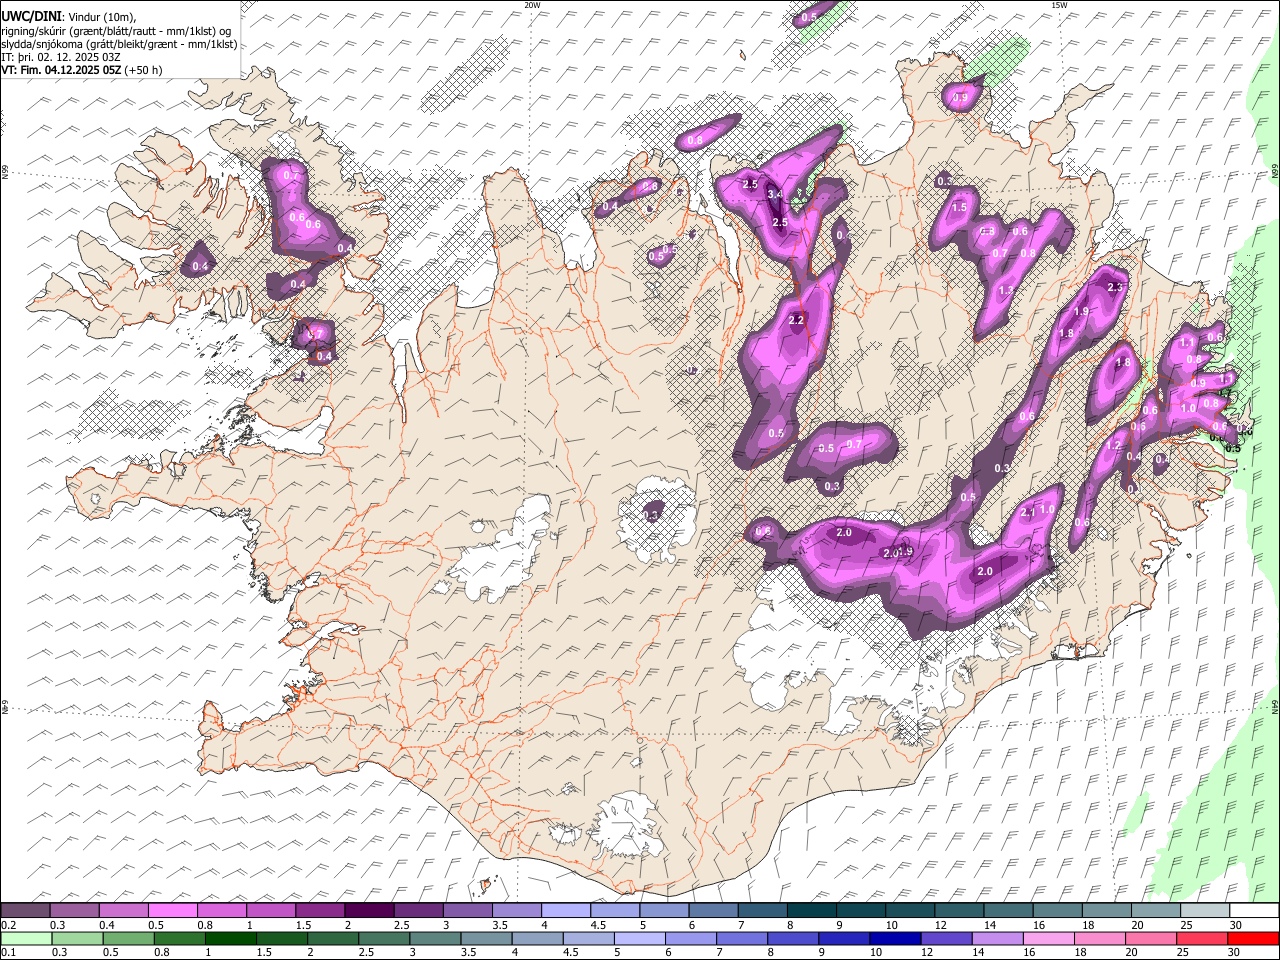Select the rain legend swatch between 3.5 and 4
Screen dimensions: 1280x960
click(x=485, y=939)
